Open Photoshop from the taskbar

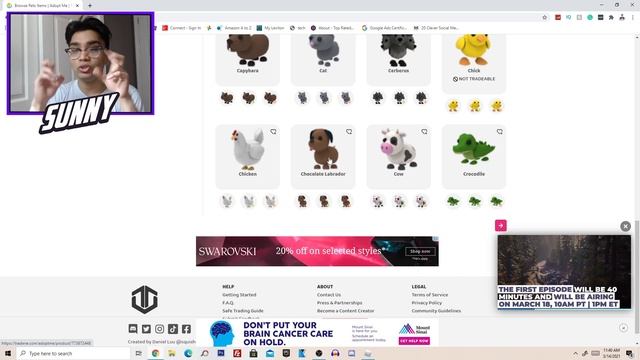221,353
